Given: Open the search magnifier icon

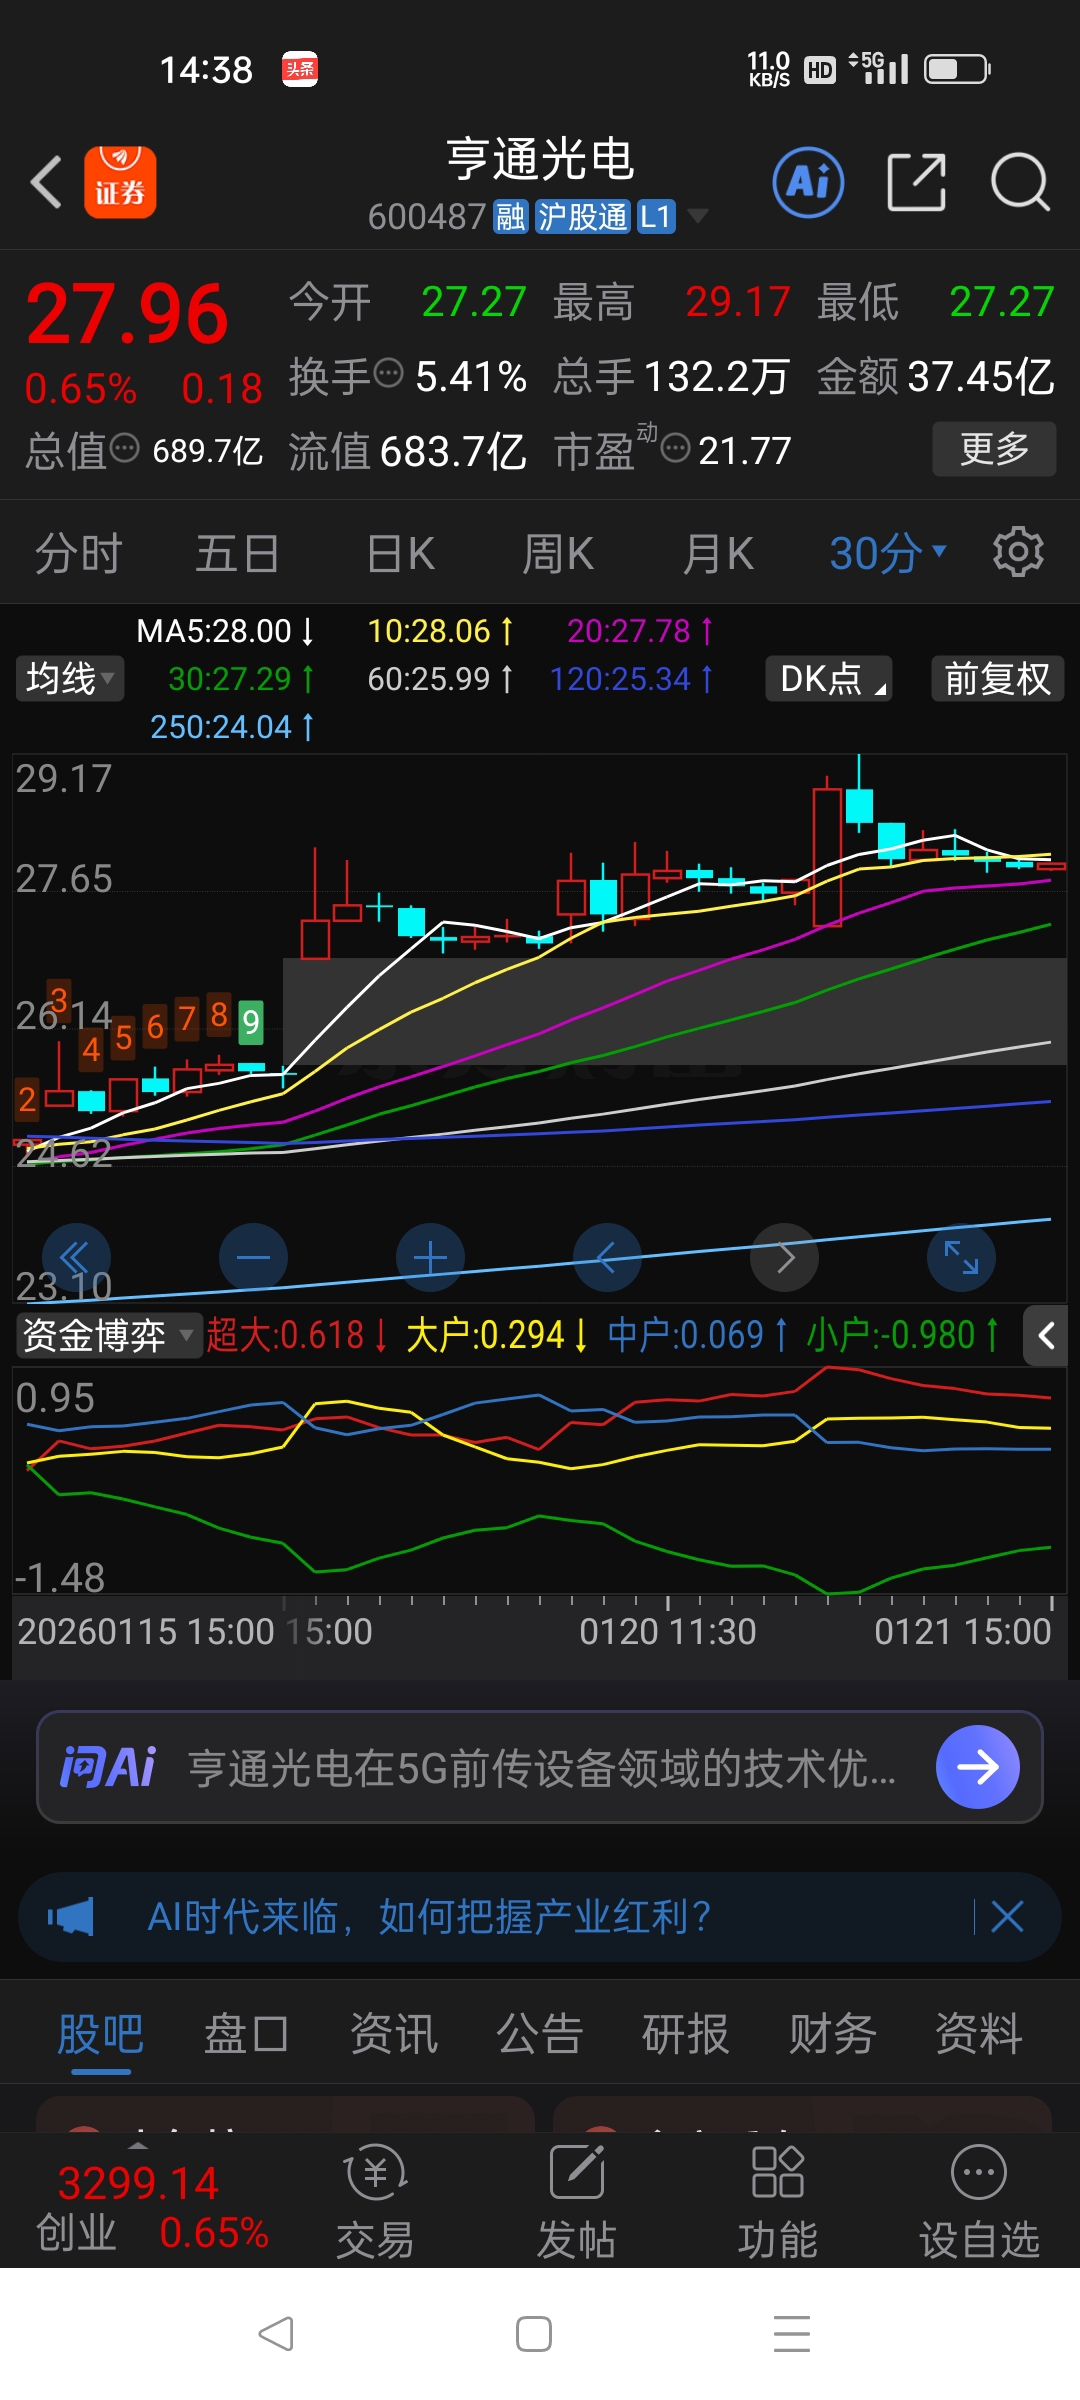Looking at the screenshot, I should pos(1020,182).
